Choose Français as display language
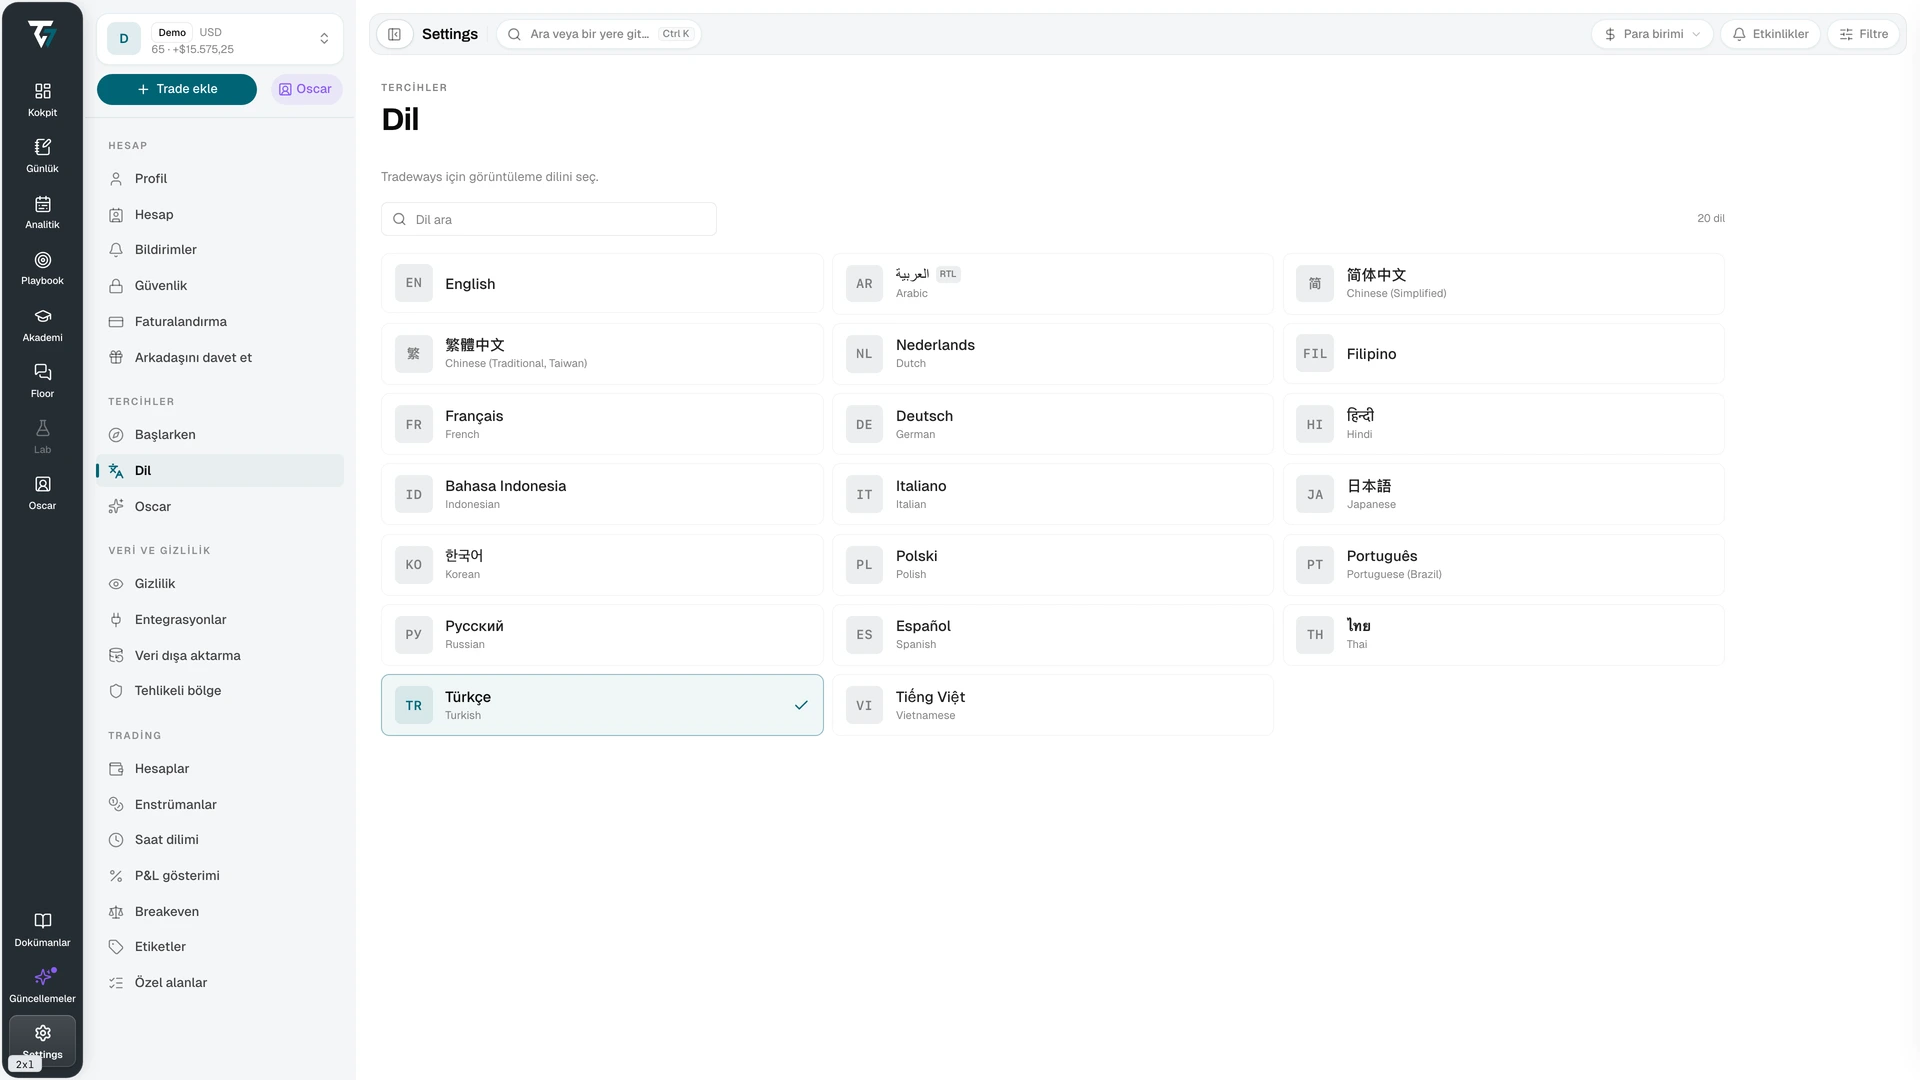The height and width of the screenshot is (1080, 1920). pyautogui.click(x=602, y=424)
